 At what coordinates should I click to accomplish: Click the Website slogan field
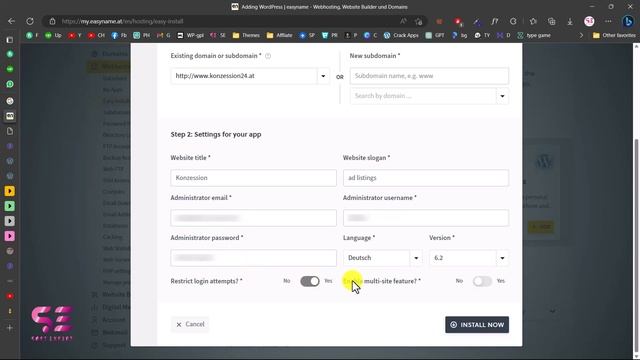coord(426,178)
